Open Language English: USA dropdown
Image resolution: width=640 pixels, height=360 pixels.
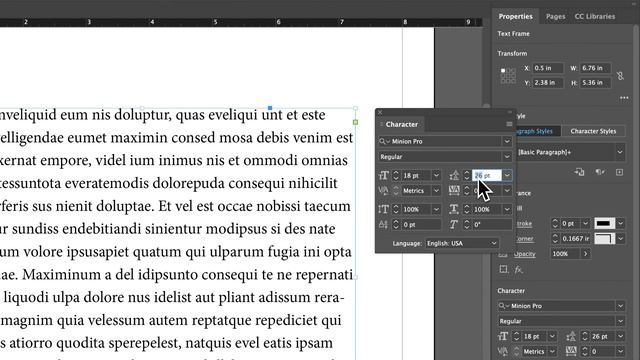click(x=462, y=243)
